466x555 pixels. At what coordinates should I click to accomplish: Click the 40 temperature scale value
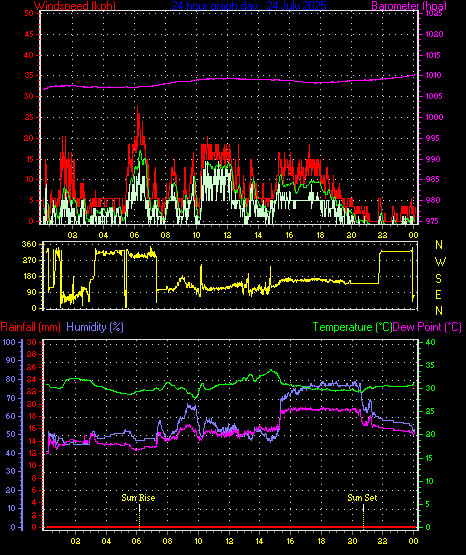click(430, 342)
